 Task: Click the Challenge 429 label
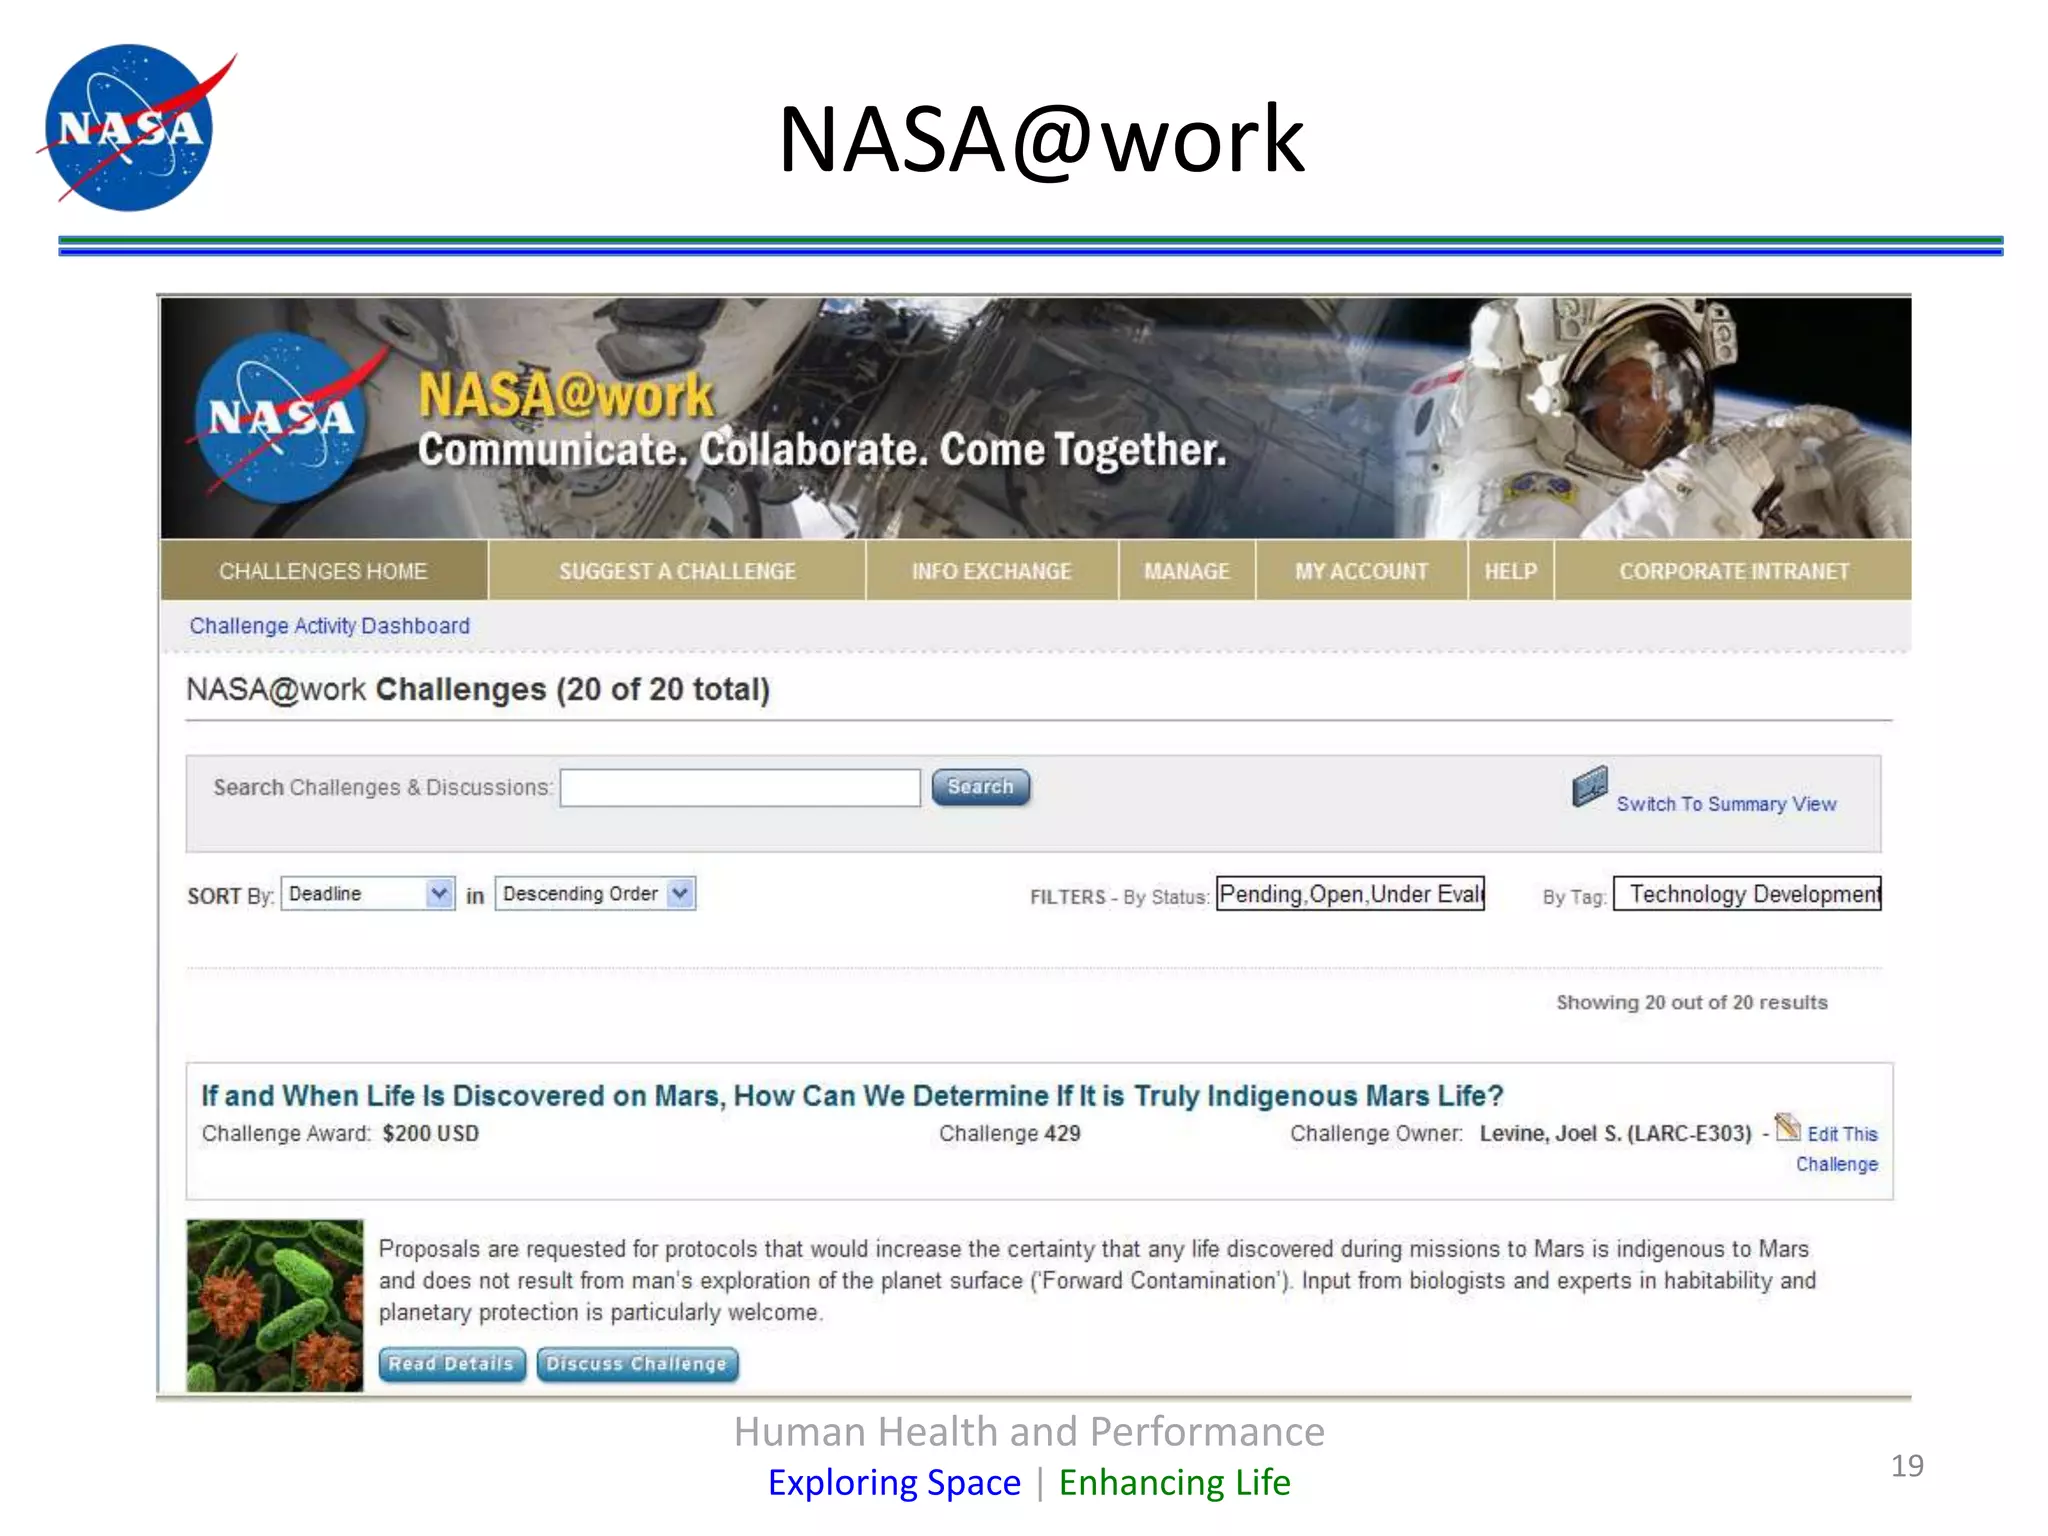tap(1009, 1133)
